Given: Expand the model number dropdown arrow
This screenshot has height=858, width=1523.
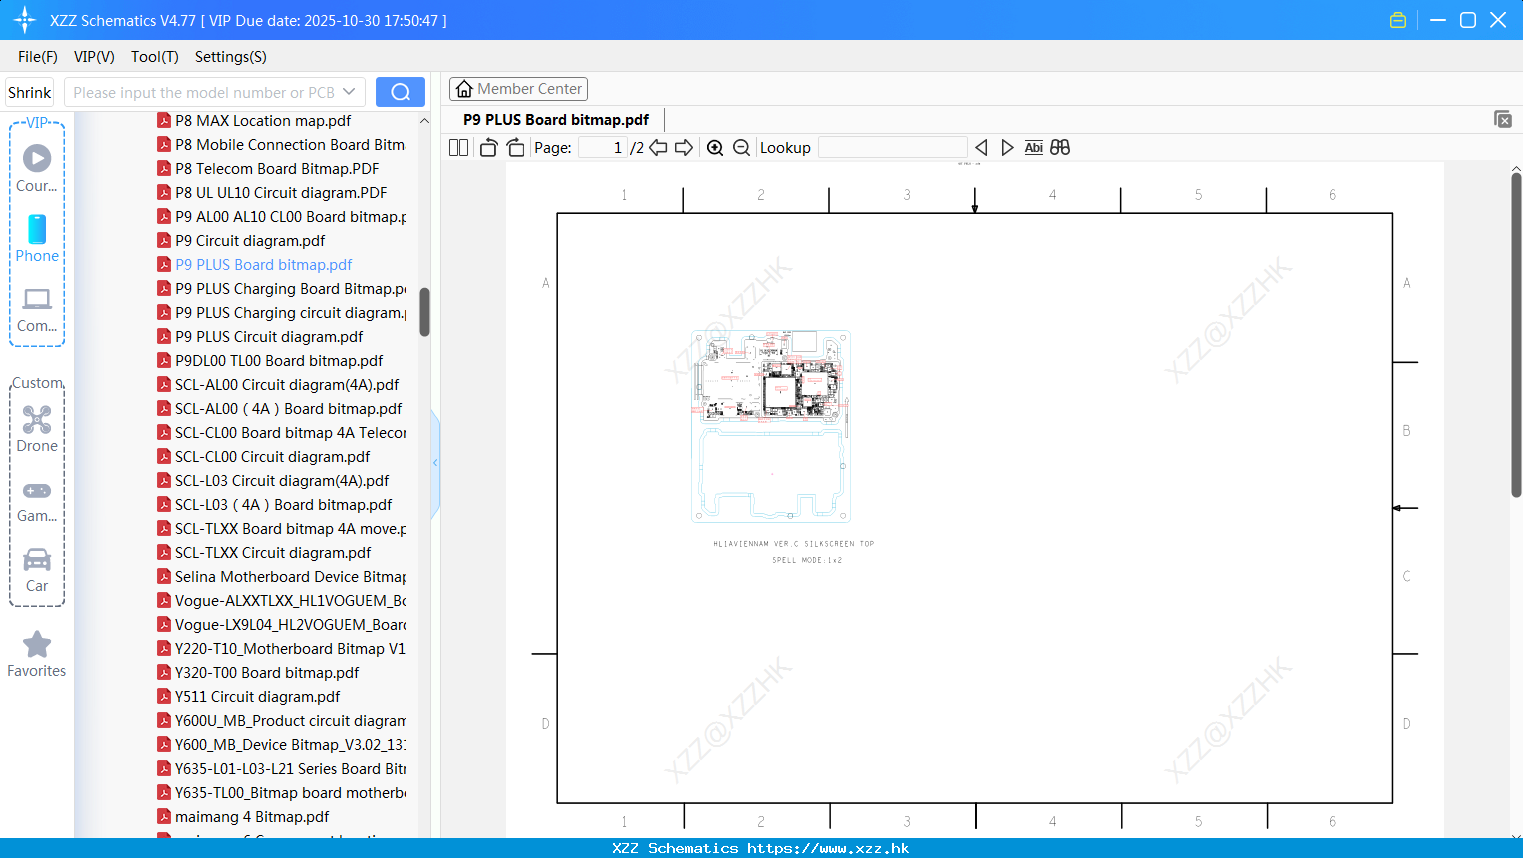Looking at the screenshot, I should click(x=349, y=92).
